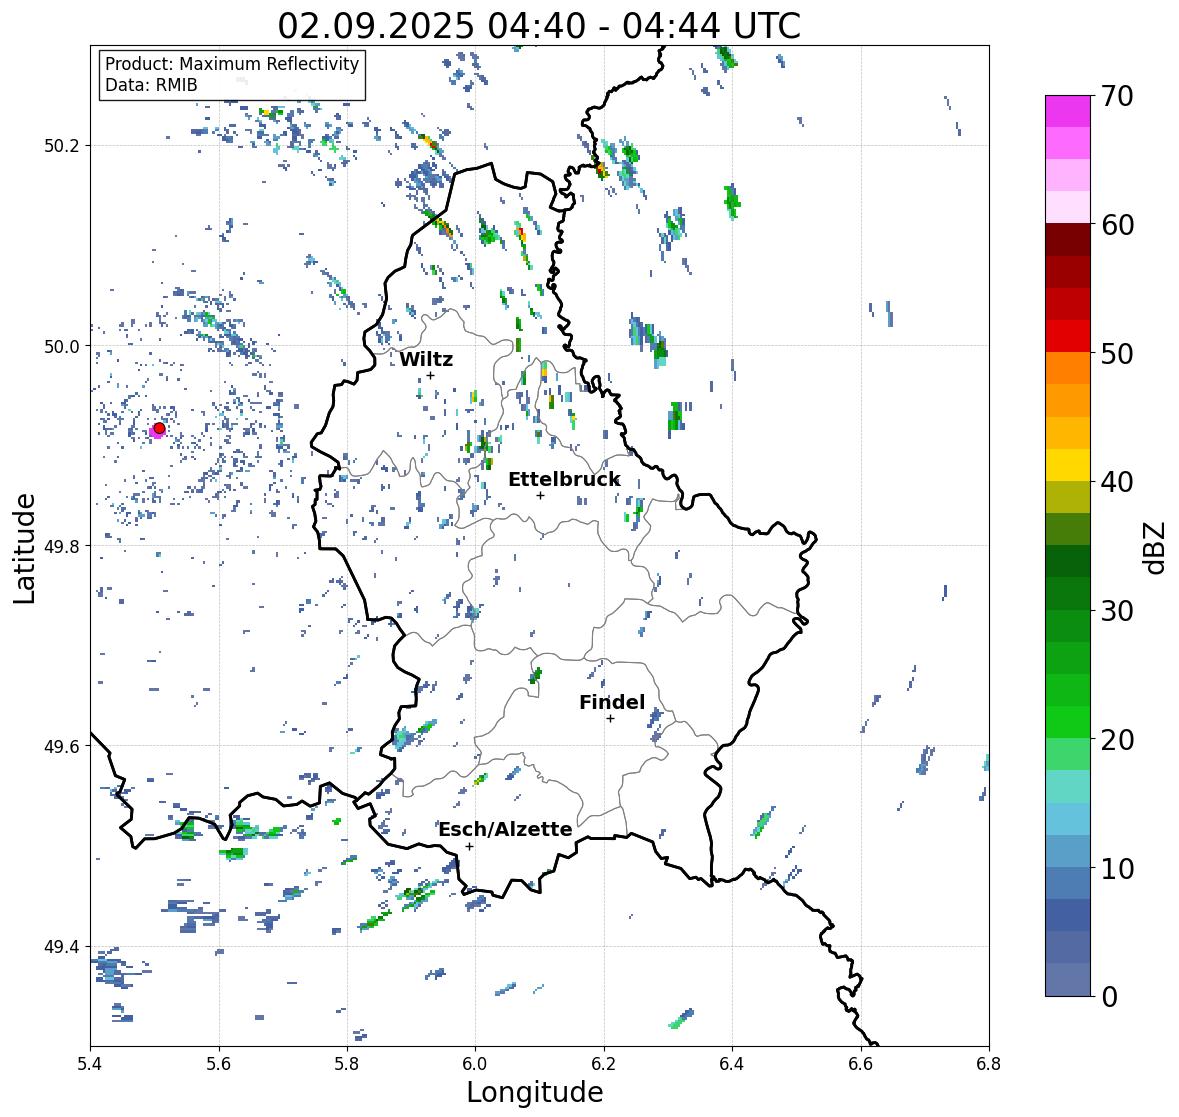
Task: Click the title timestamp 02.09.2025 04:40 - 04:44 UTC
Action: [539, 26]
